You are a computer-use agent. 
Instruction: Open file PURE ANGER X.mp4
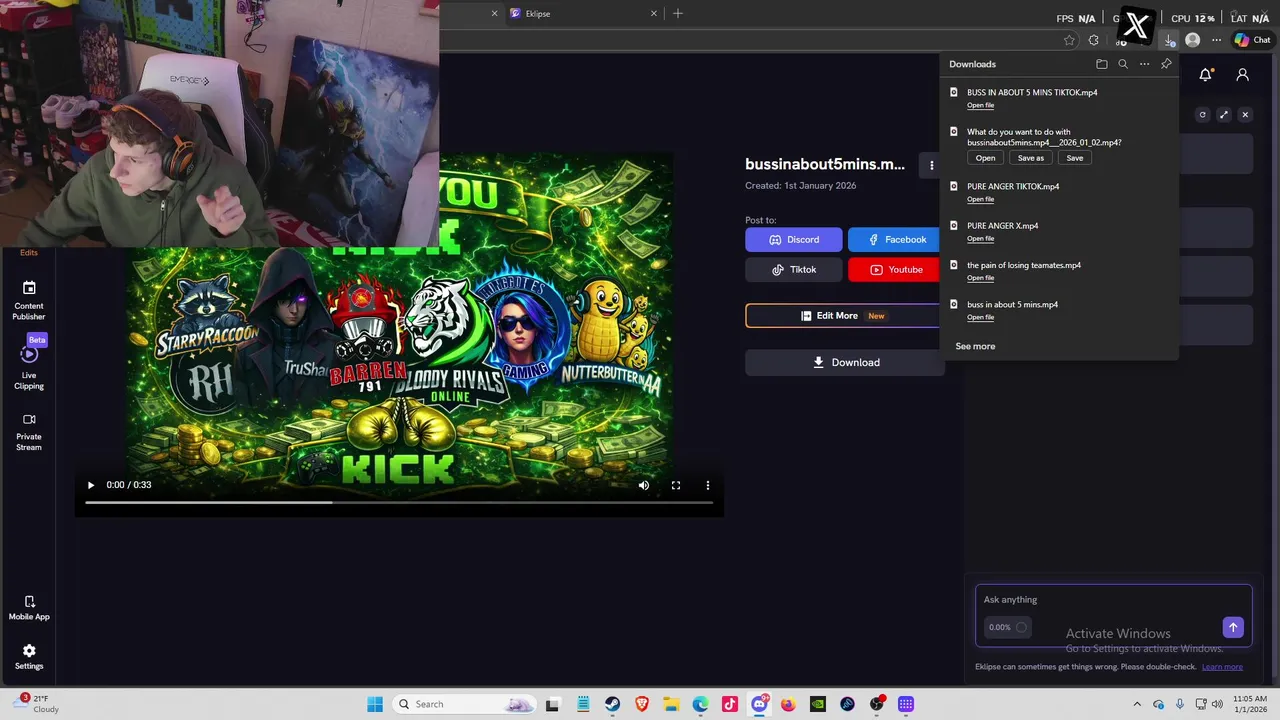(x=980, y=238)
